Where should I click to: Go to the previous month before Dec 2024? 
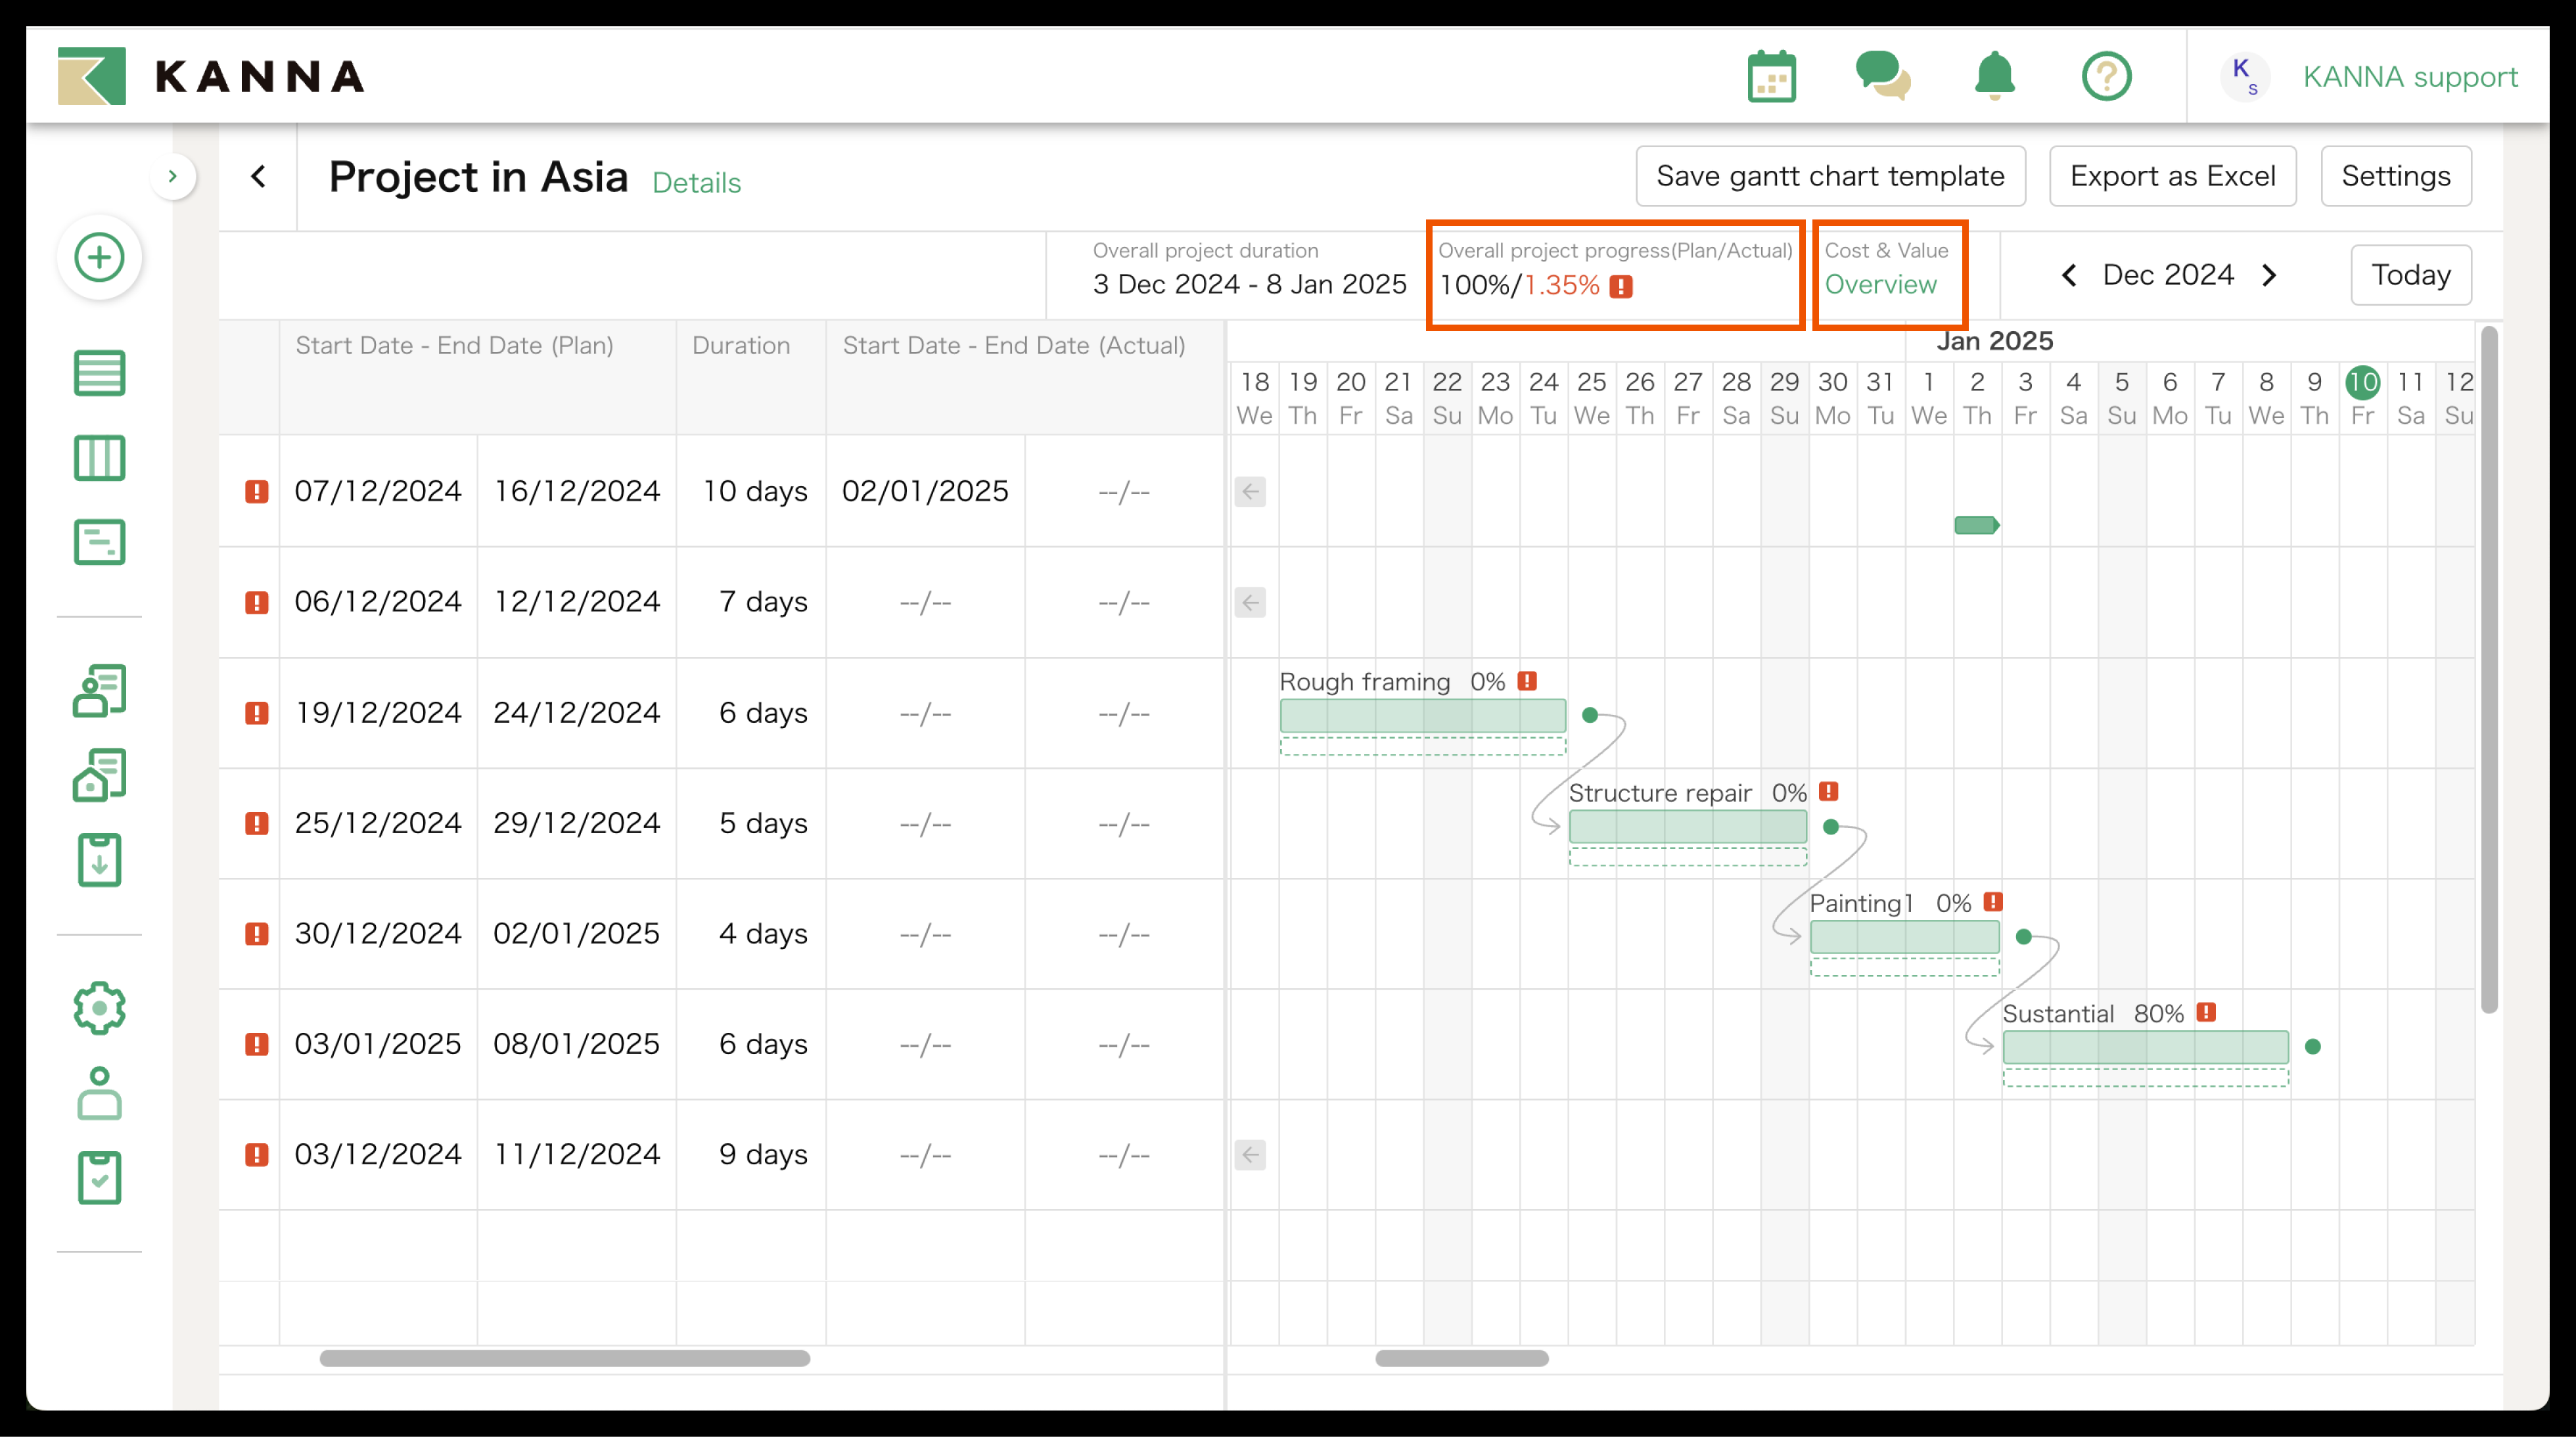click(2069, 275)
